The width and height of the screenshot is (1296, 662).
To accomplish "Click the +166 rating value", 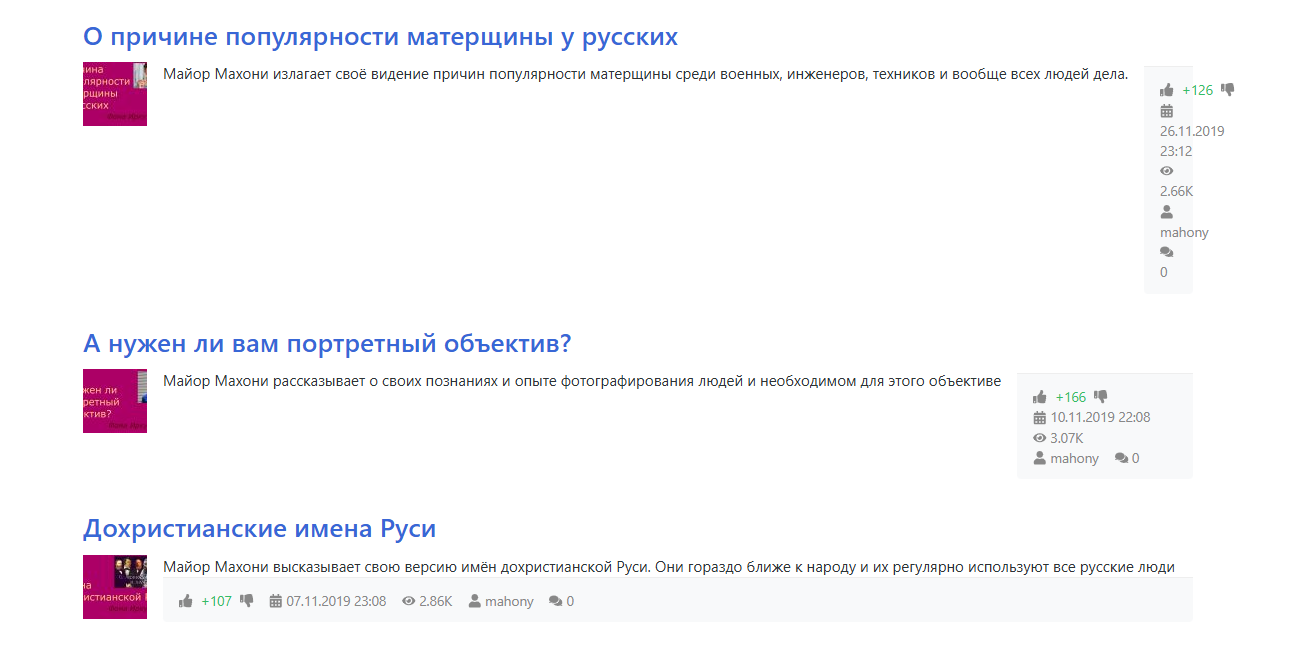I will (1071, 397).
